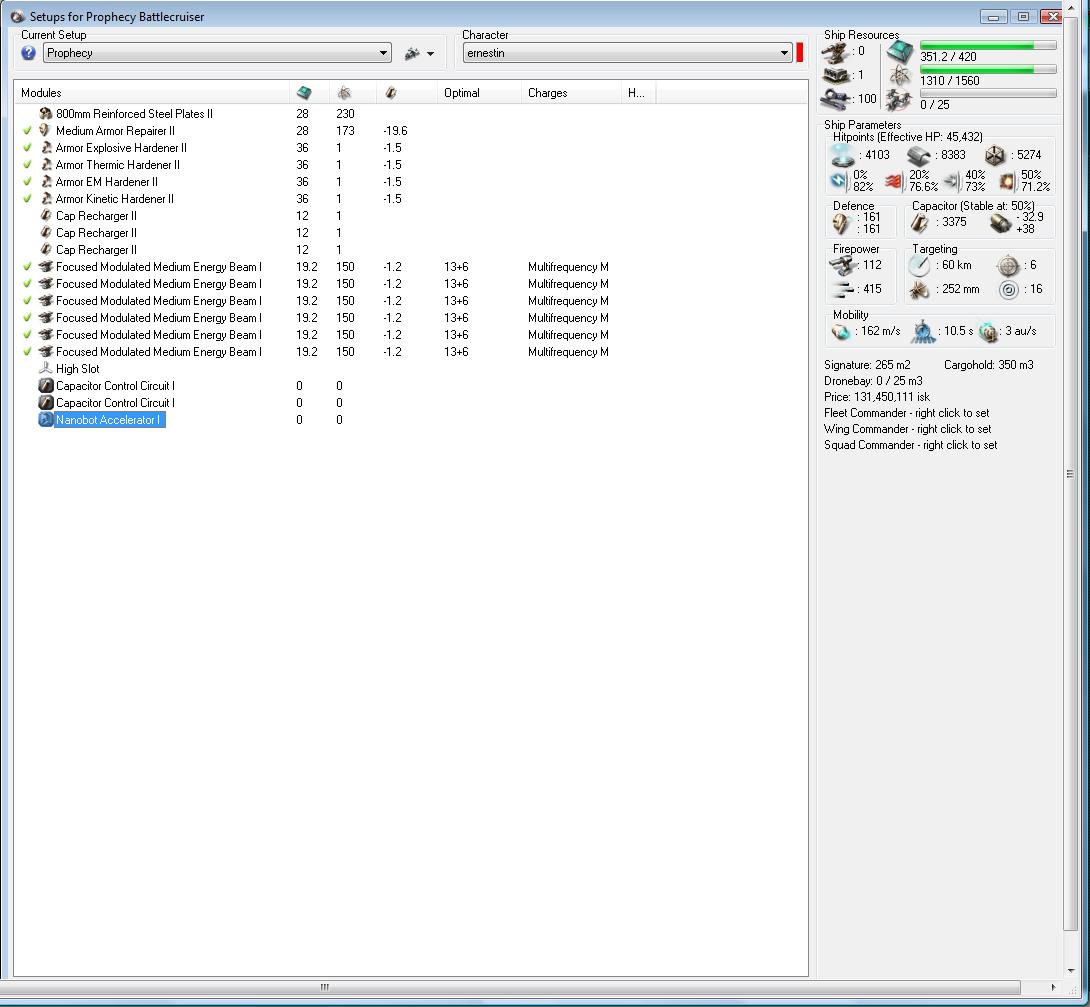
Task: Click the Cargohold: 350 m3 text
Action: pos(989,365)
